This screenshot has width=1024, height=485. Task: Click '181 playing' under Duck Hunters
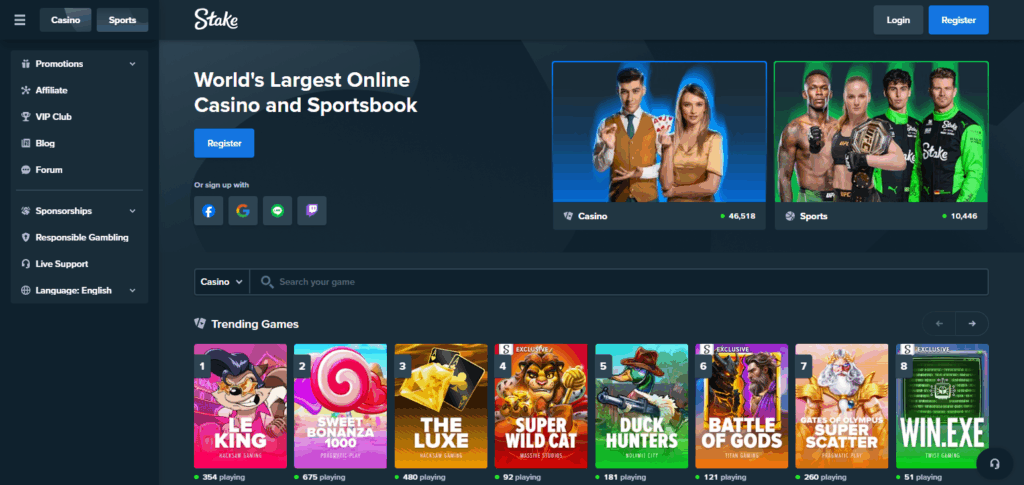point(624,477)
